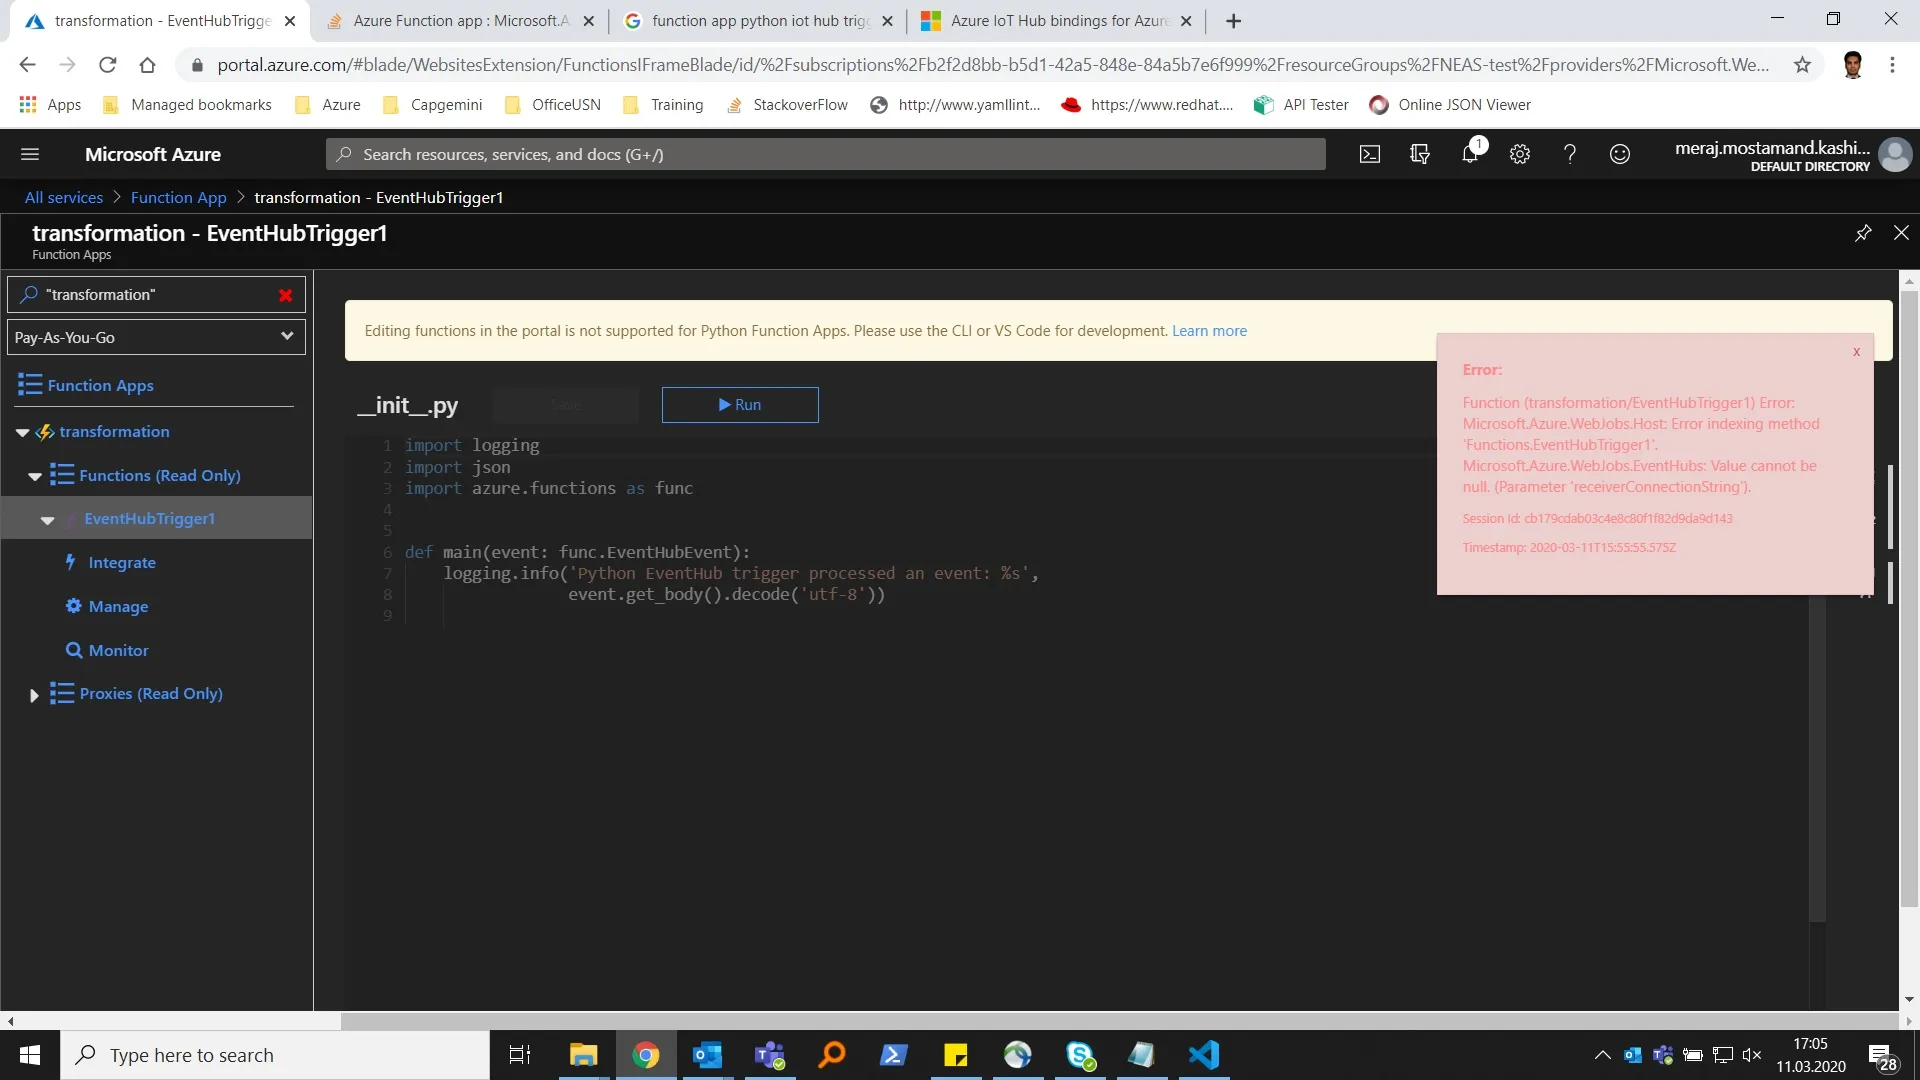Open the feedback smiley icon
The image size is (1920, 1080).
click(x=1620, y=154)
